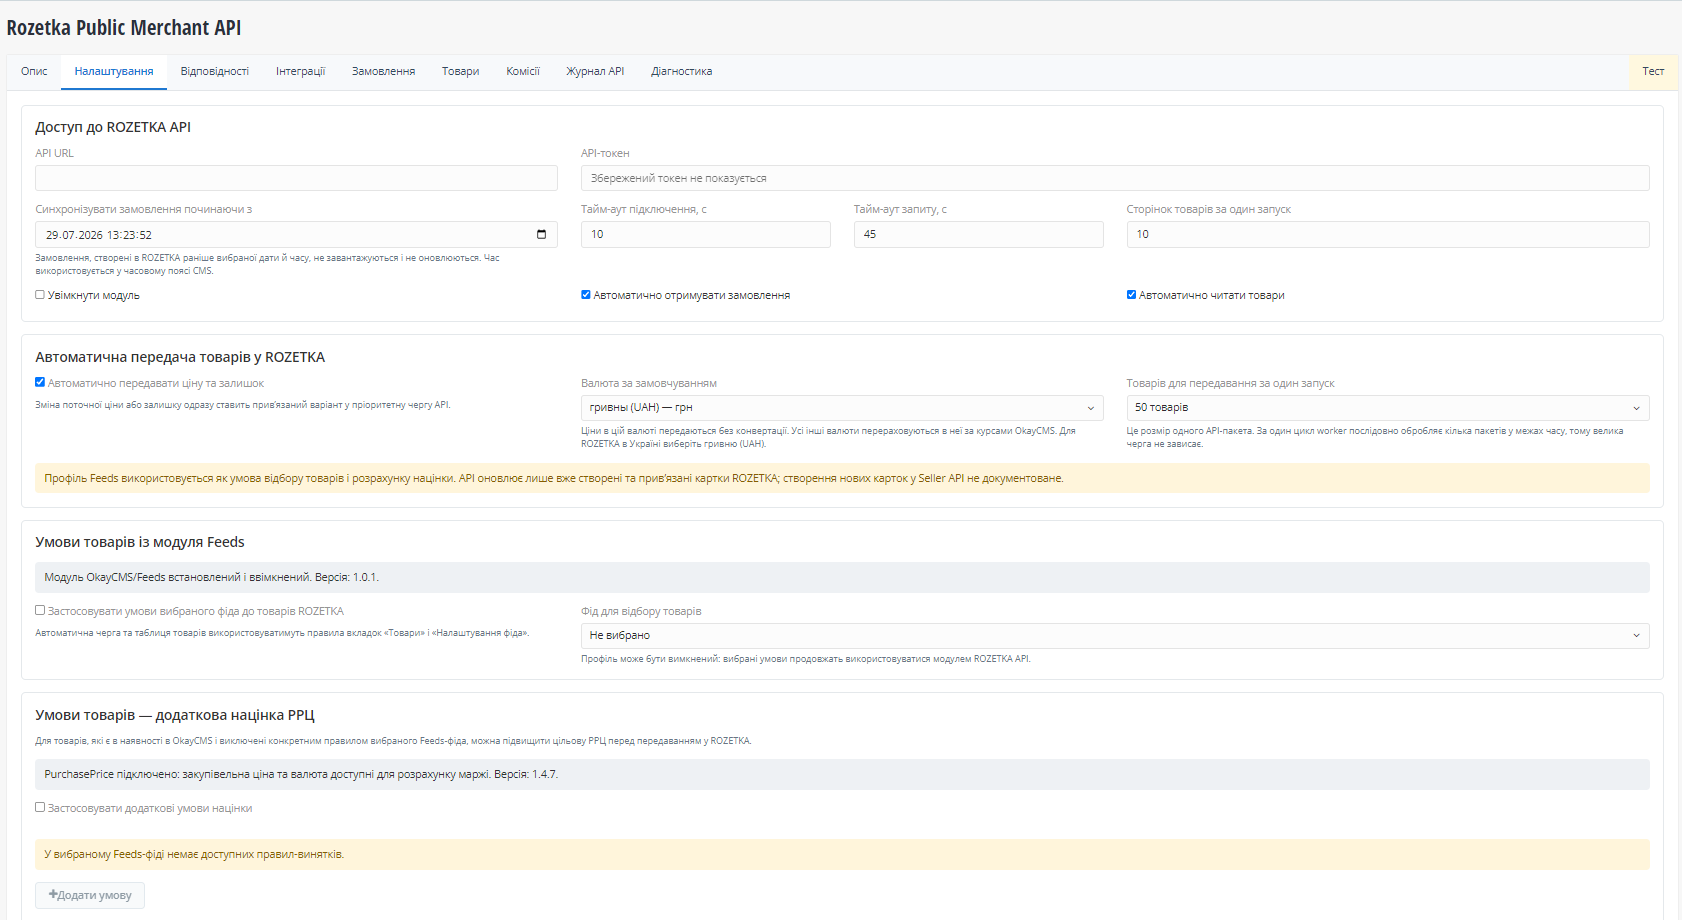Focus the API URL input field
Image resolution: width=1682 pixels, height=920 pixels.
point(296,178)
